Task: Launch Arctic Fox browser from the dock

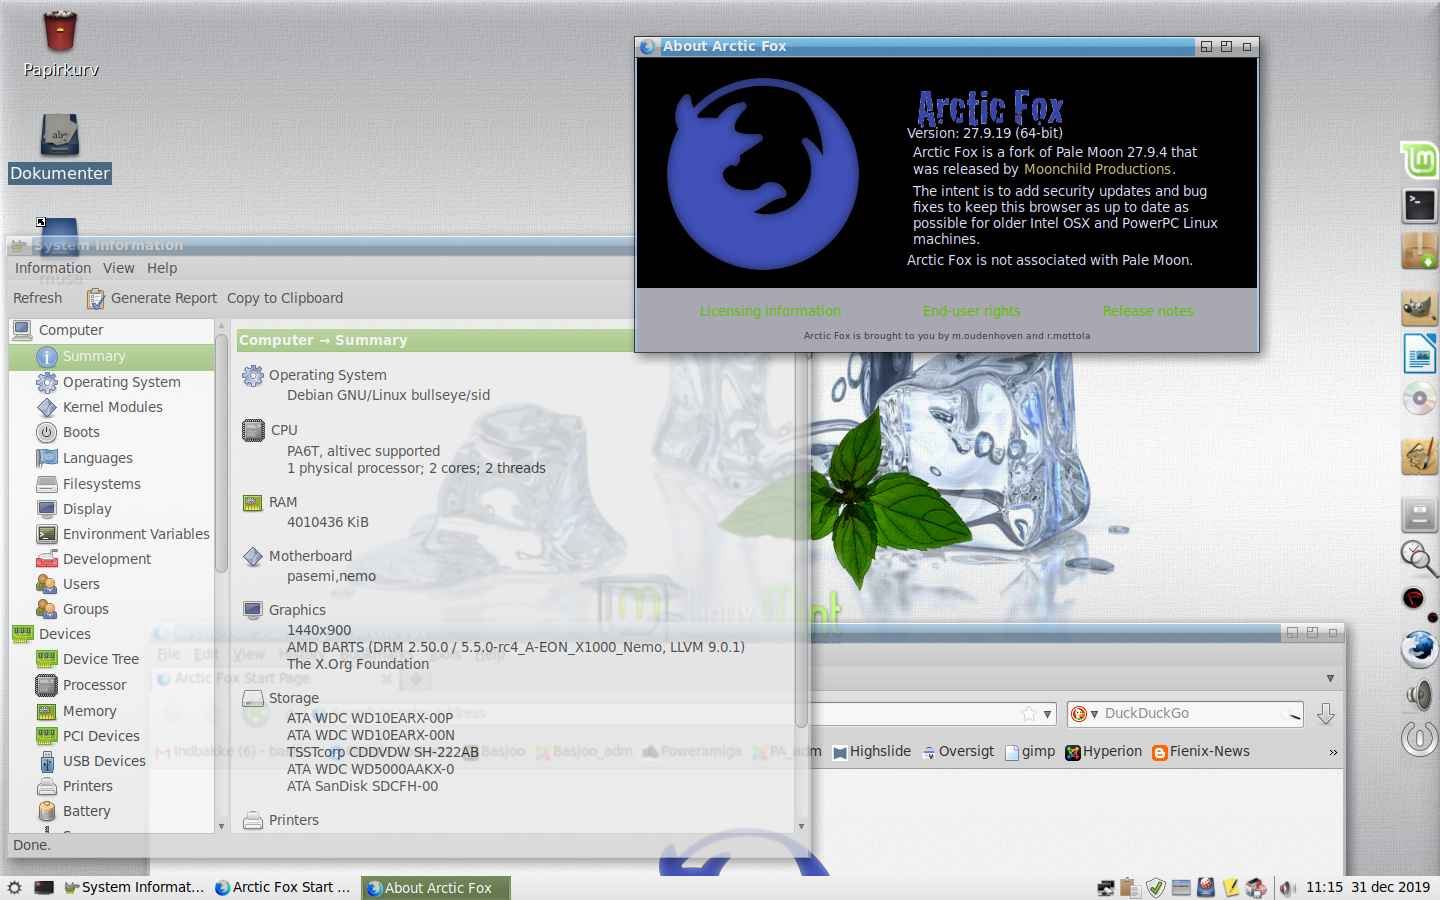Action: coord(1419,648)
